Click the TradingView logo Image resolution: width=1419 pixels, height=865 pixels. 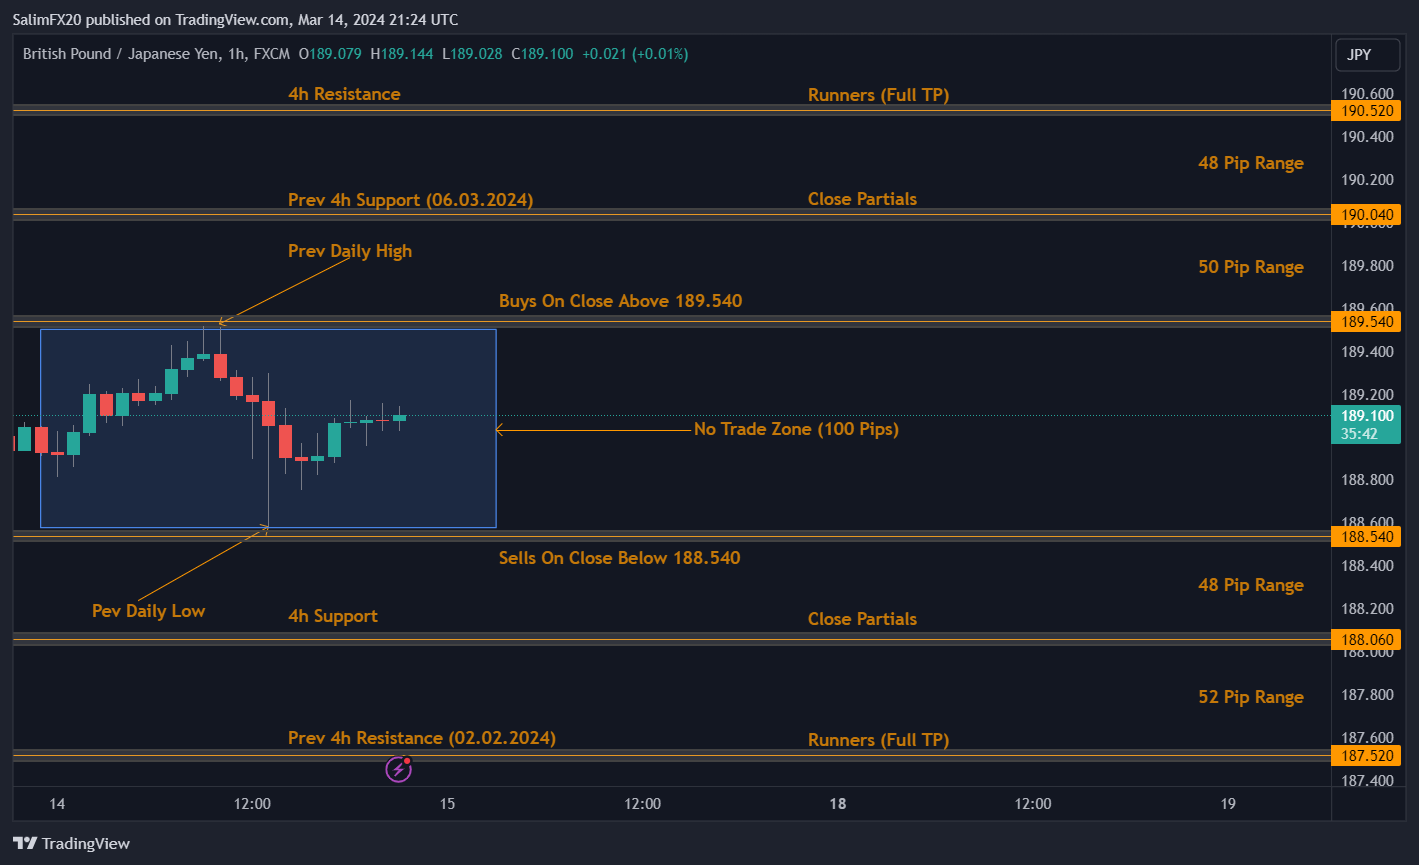71,843
